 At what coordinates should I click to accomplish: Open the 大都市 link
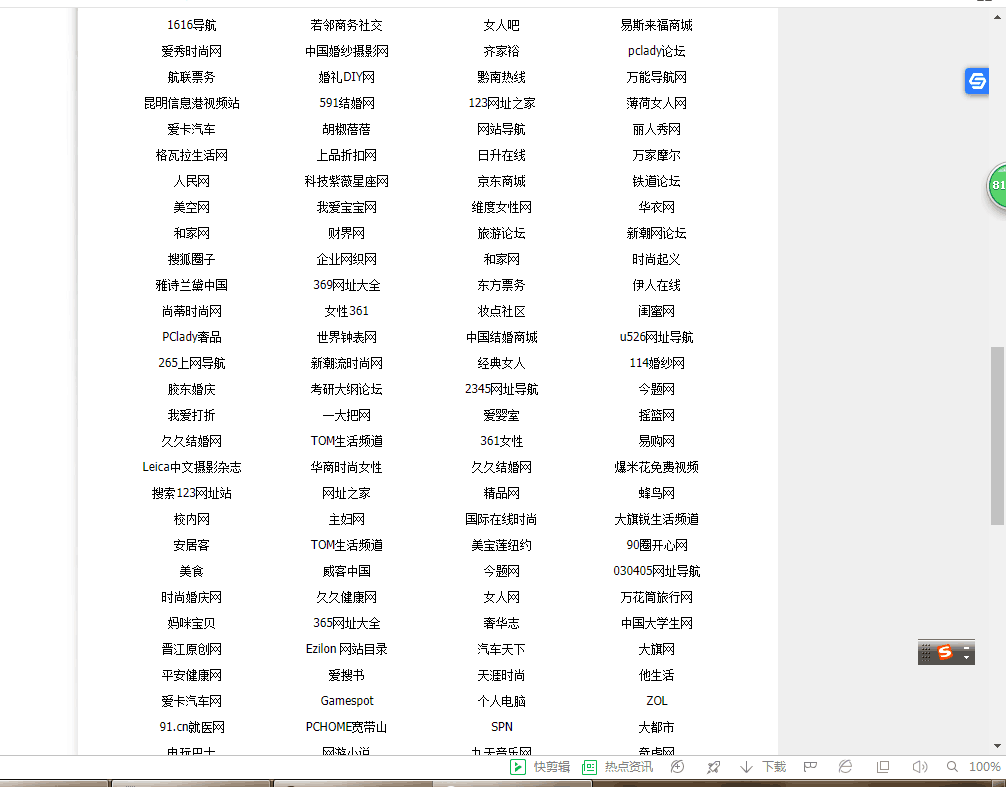click(x=656, y=727)
